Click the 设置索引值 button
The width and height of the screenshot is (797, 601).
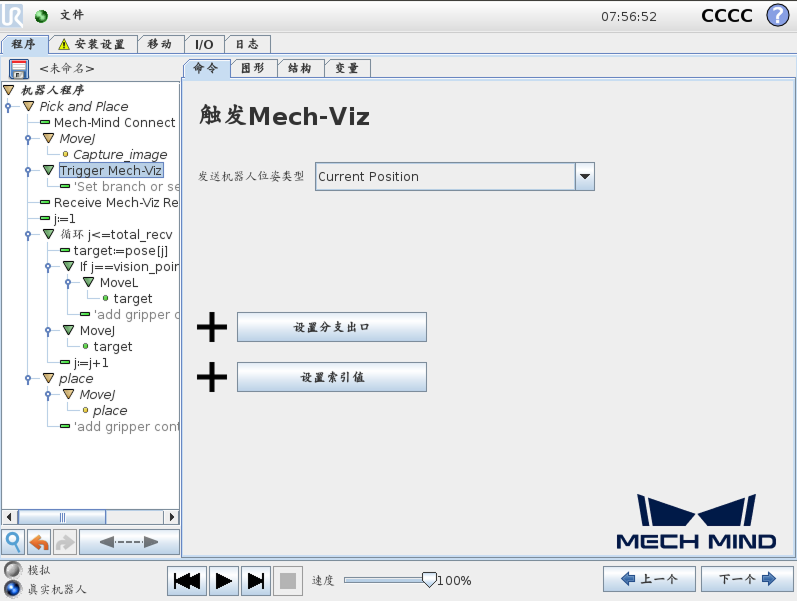coord(331,377)
